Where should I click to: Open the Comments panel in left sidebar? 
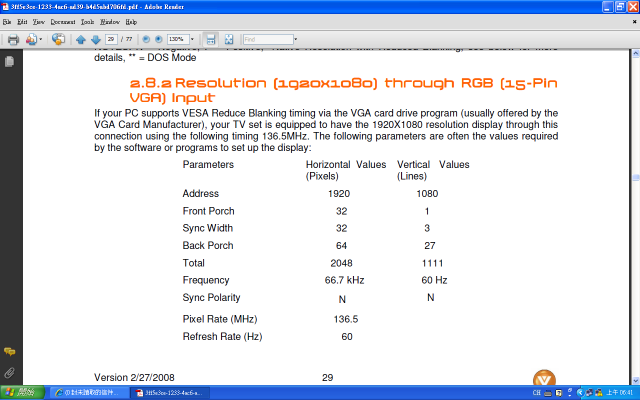[9, 351]
